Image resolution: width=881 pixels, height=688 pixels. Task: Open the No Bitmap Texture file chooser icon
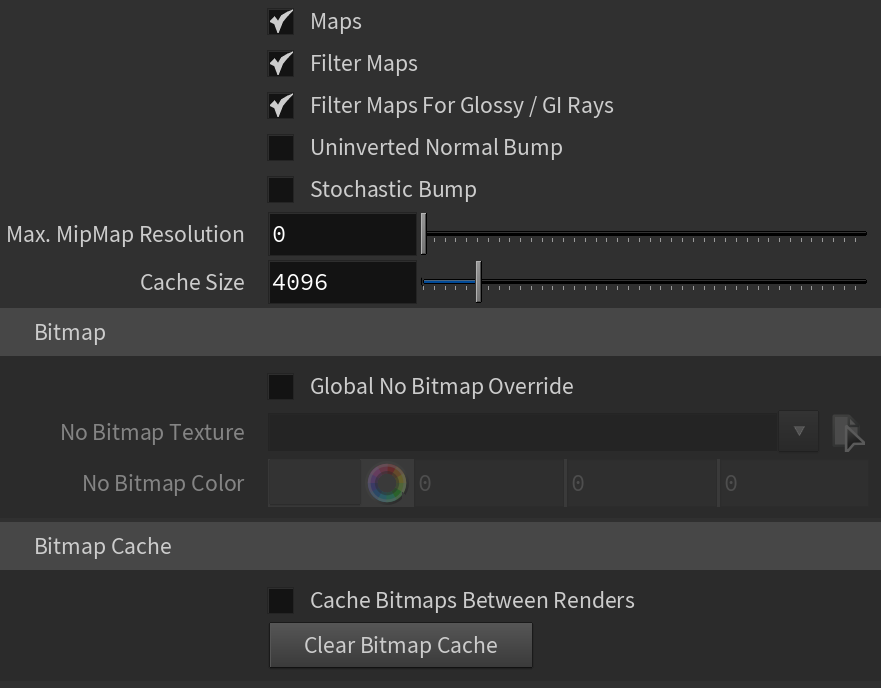click(x=848, y=432)
